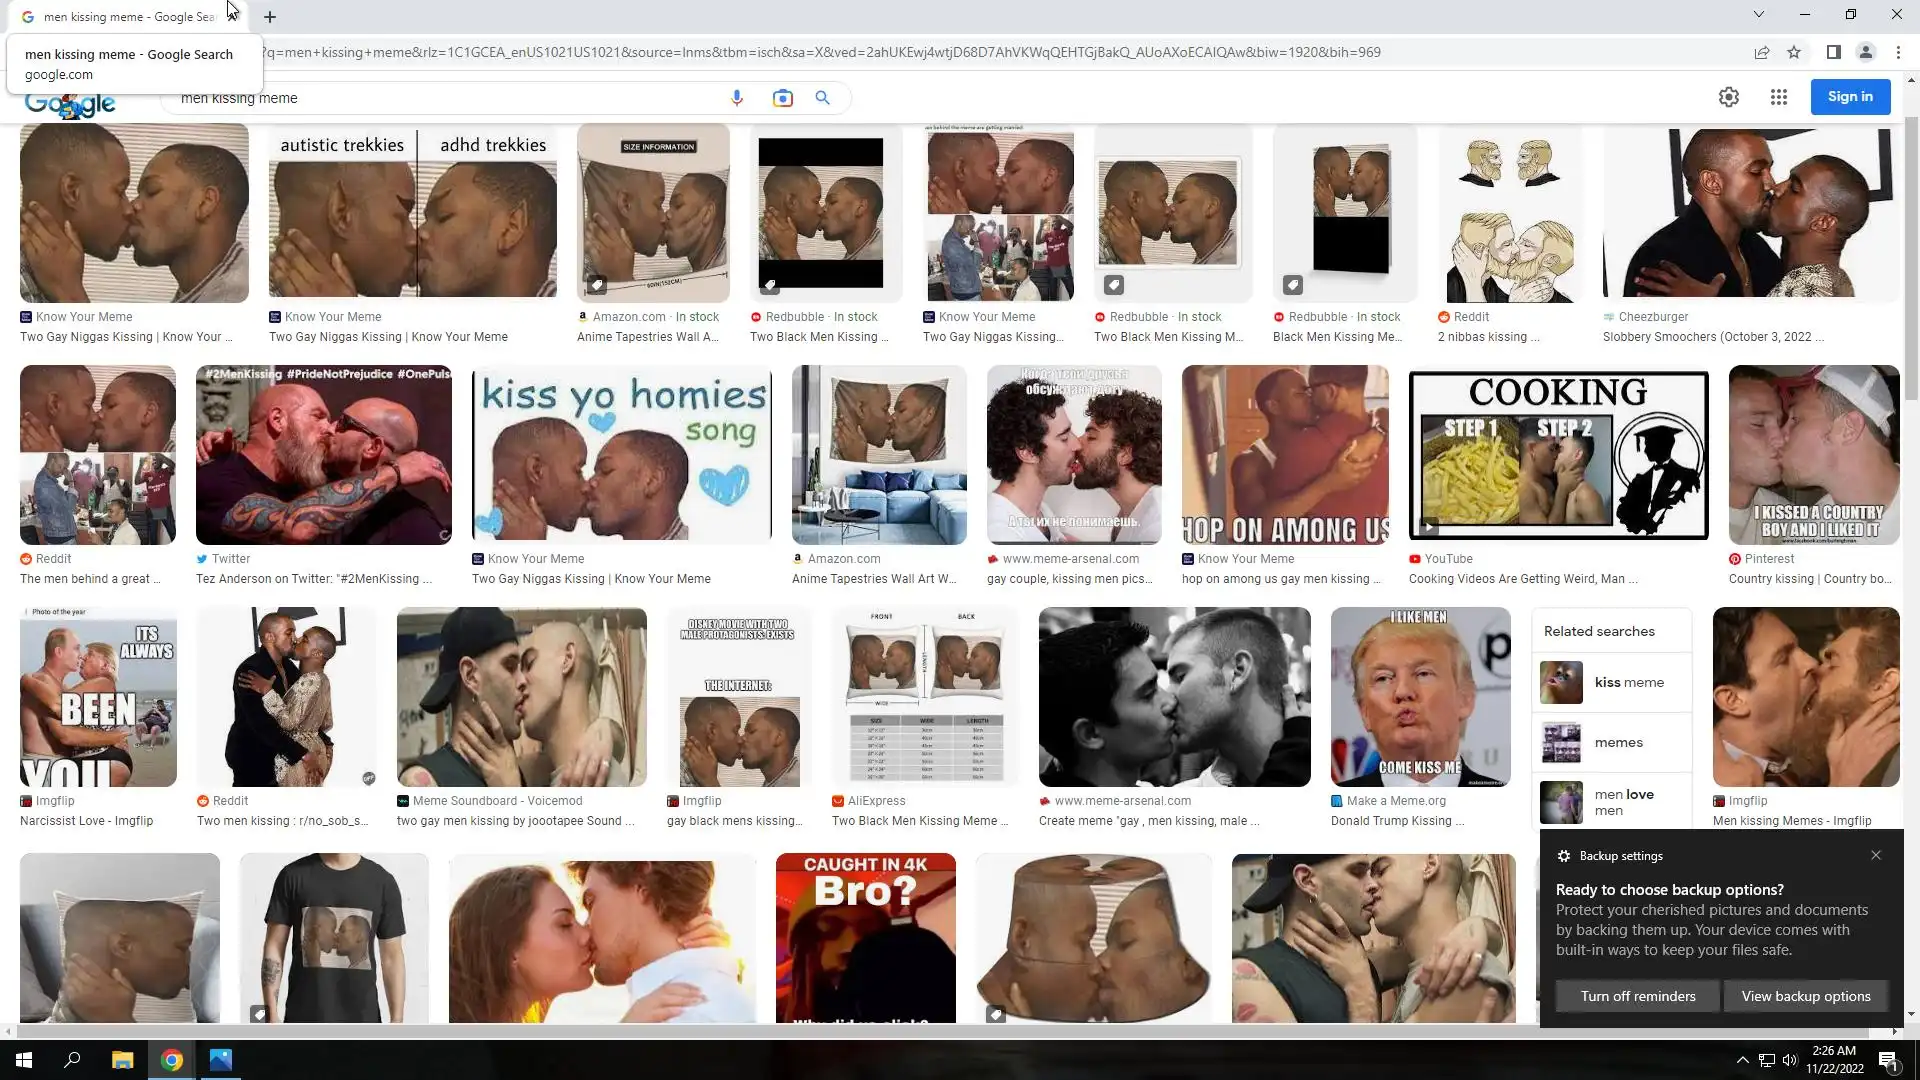Click the blue search magnifier icon
The image size is (1920, 1080).
pos(822,98)
